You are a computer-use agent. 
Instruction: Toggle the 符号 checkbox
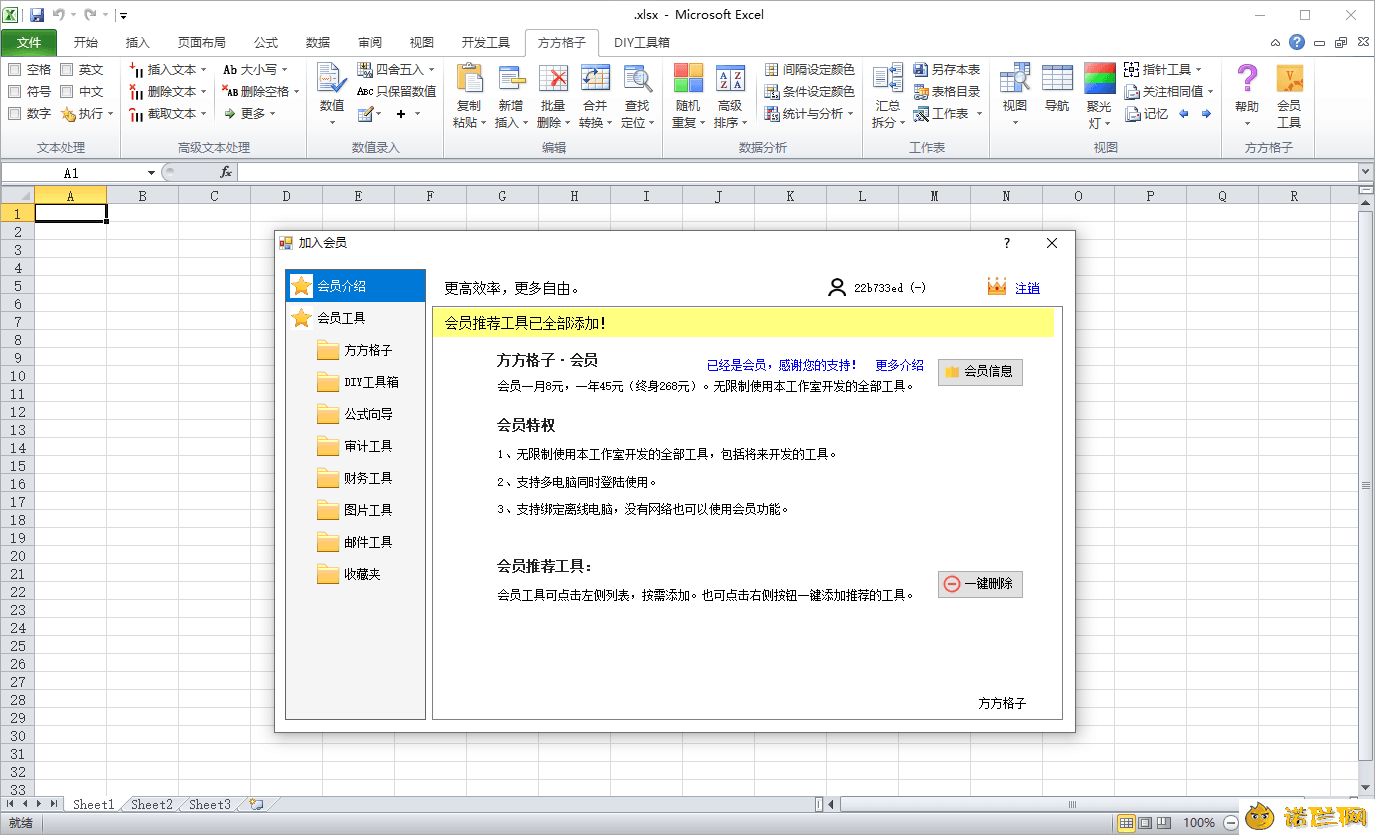[15, 91]
